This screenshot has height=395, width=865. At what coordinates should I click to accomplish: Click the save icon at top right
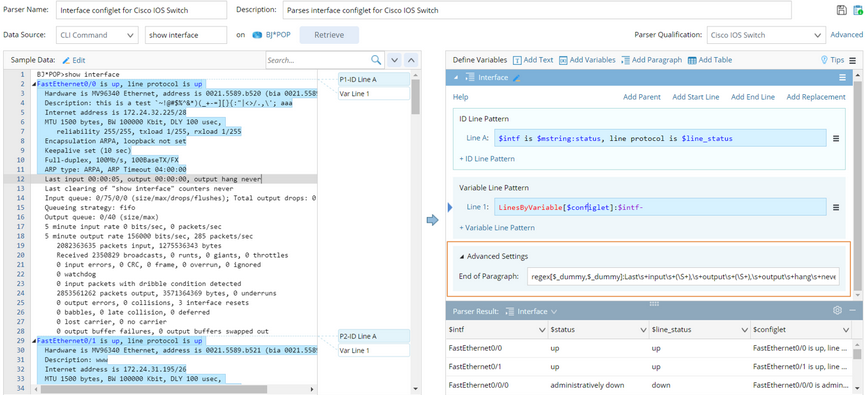click(841, 10)
